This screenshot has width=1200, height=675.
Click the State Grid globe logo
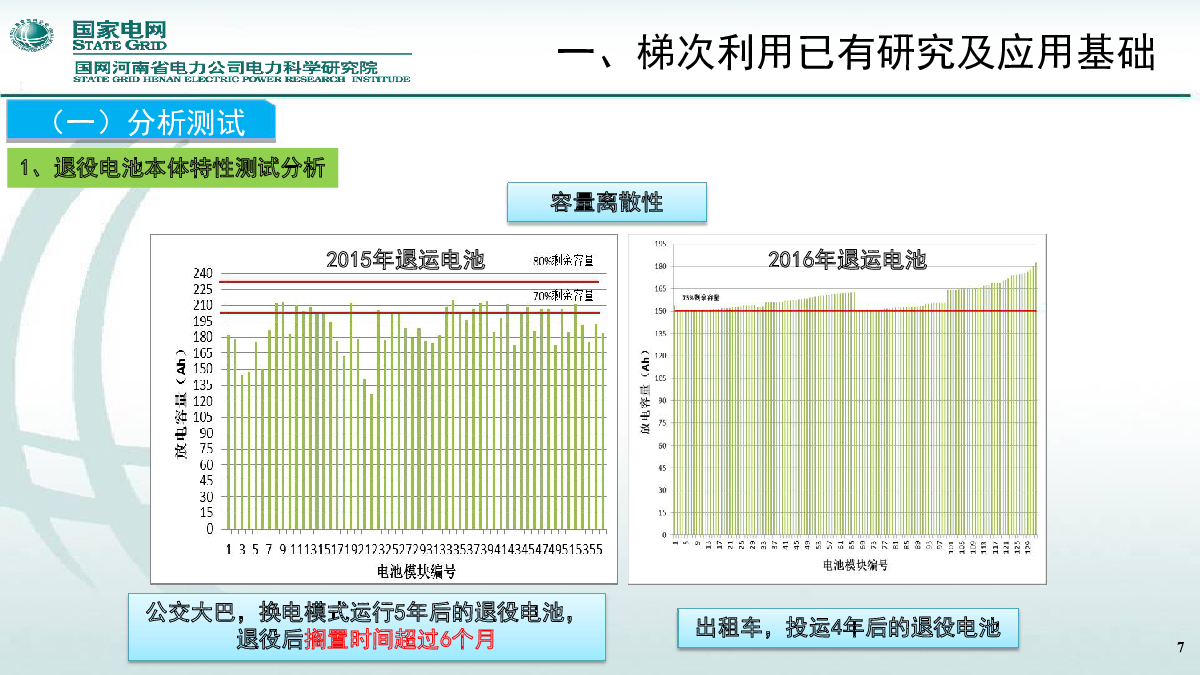click(x=32, y=36)
